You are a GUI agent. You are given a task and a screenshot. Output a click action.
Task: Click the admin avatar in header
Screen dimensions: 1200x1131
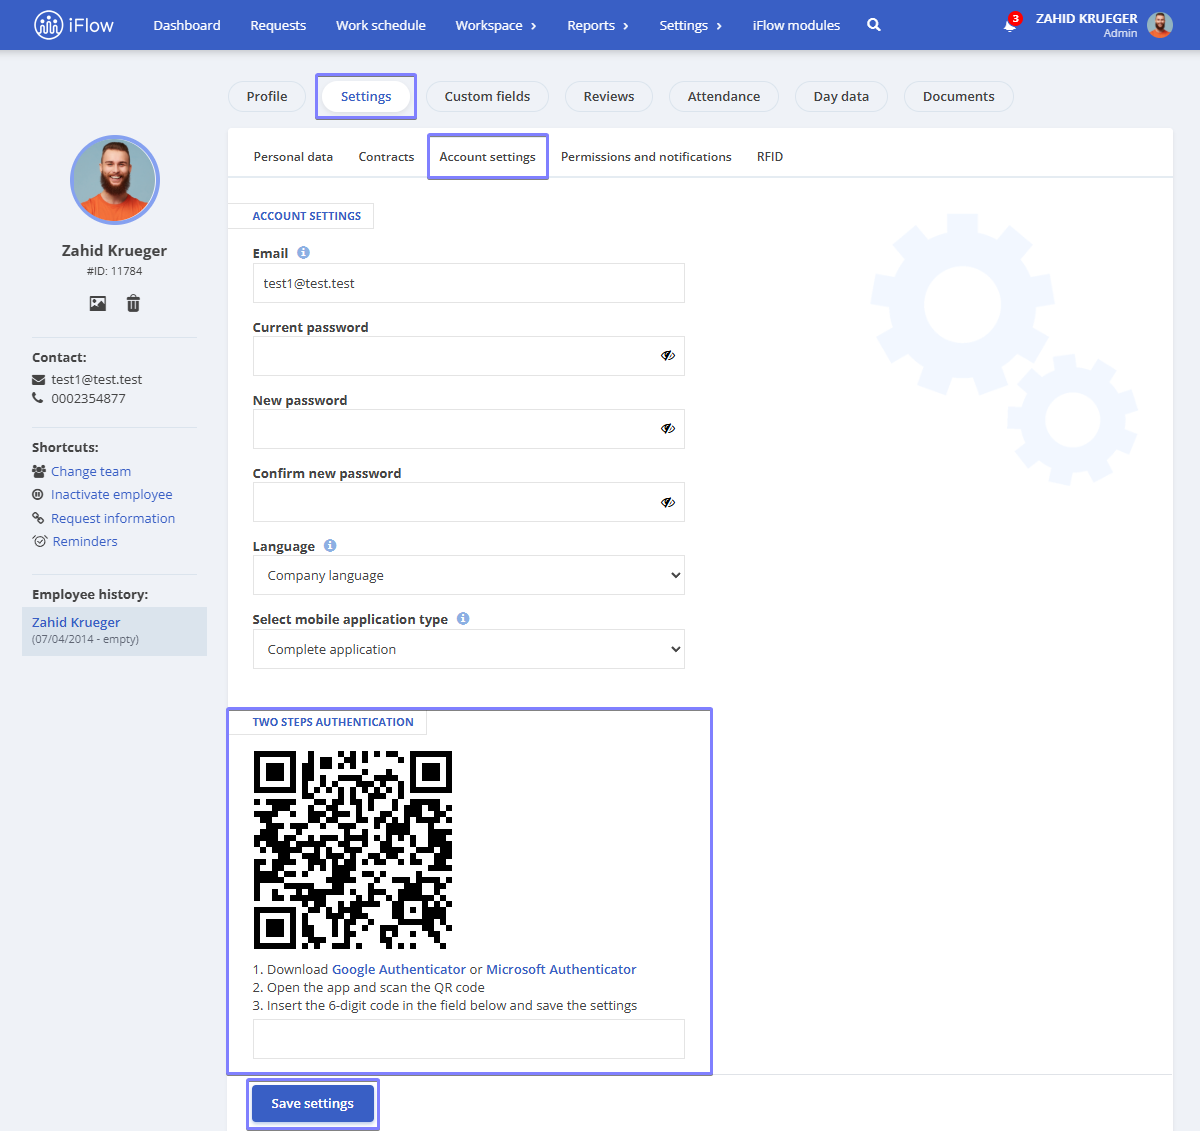(x=1160, y=25)
